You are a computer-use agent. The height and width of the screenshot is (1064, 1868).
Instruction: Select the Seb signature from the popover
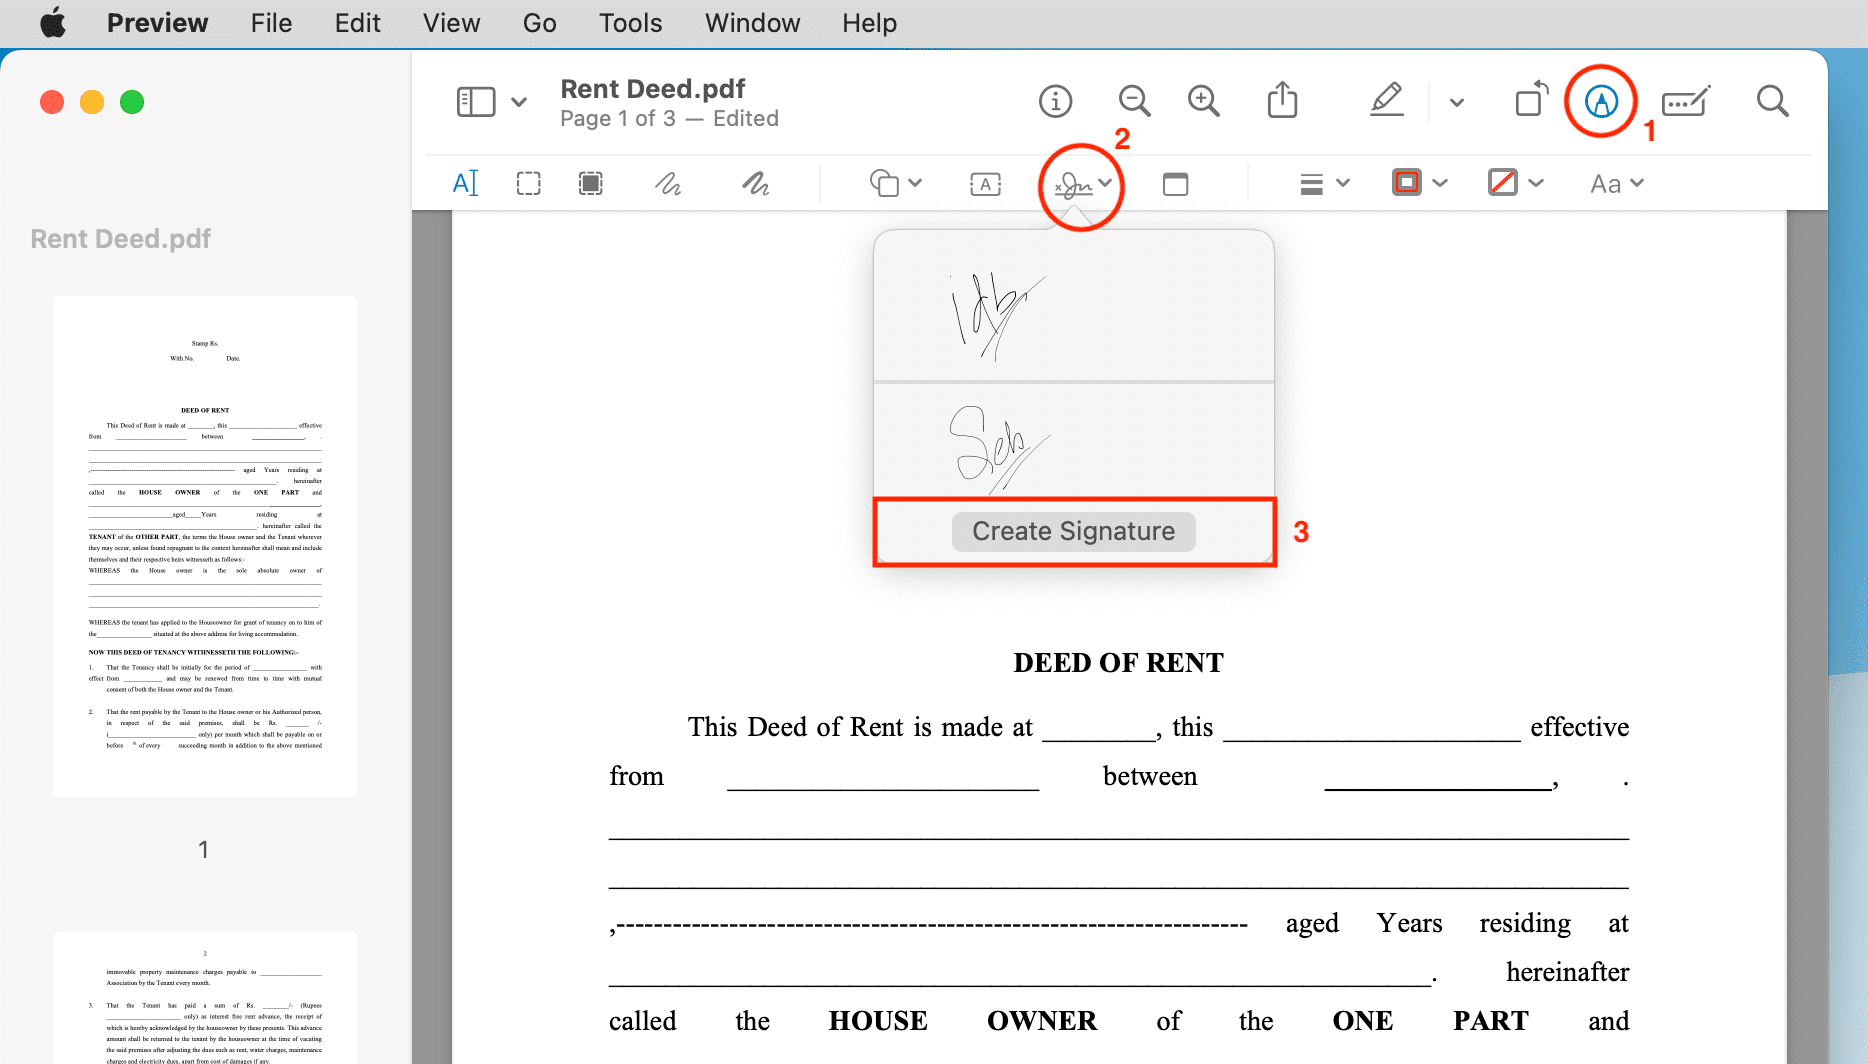[x=1073, y=443]
